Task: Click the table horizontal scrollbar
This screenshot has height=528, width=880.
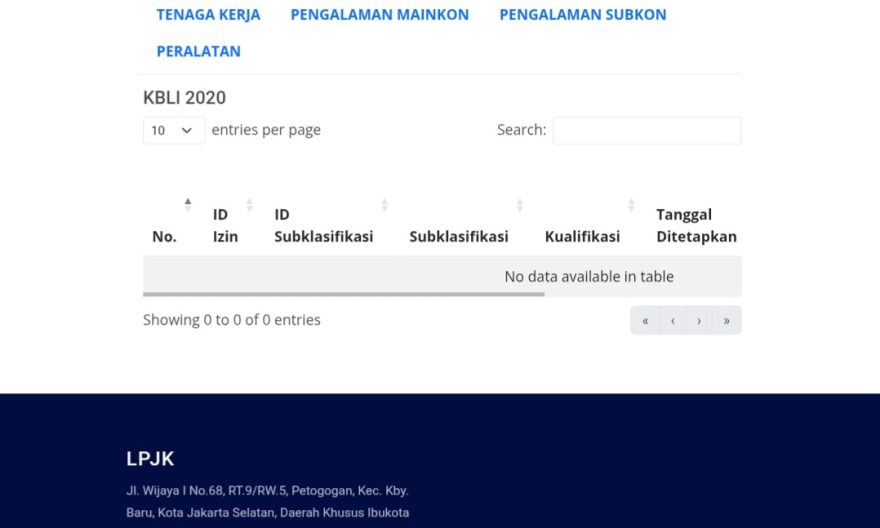Action: pos(343,295)
